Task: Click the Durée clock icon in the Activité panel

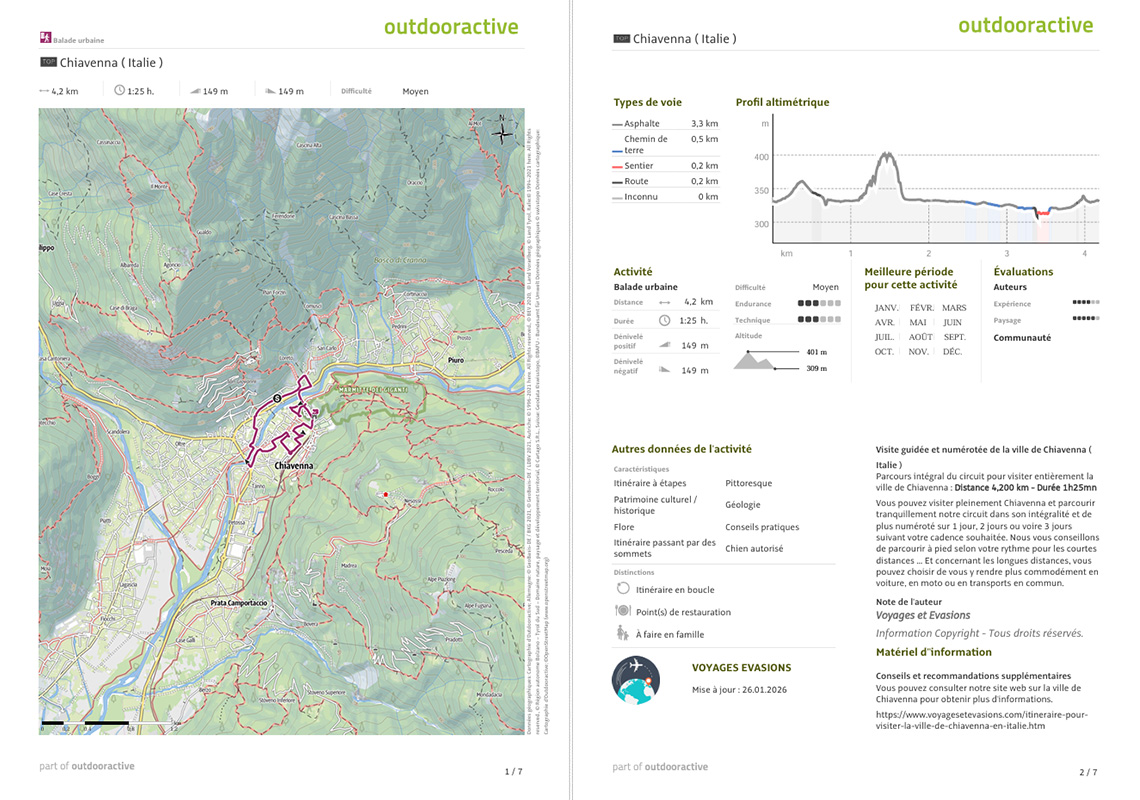Action: tap(664, 321)
